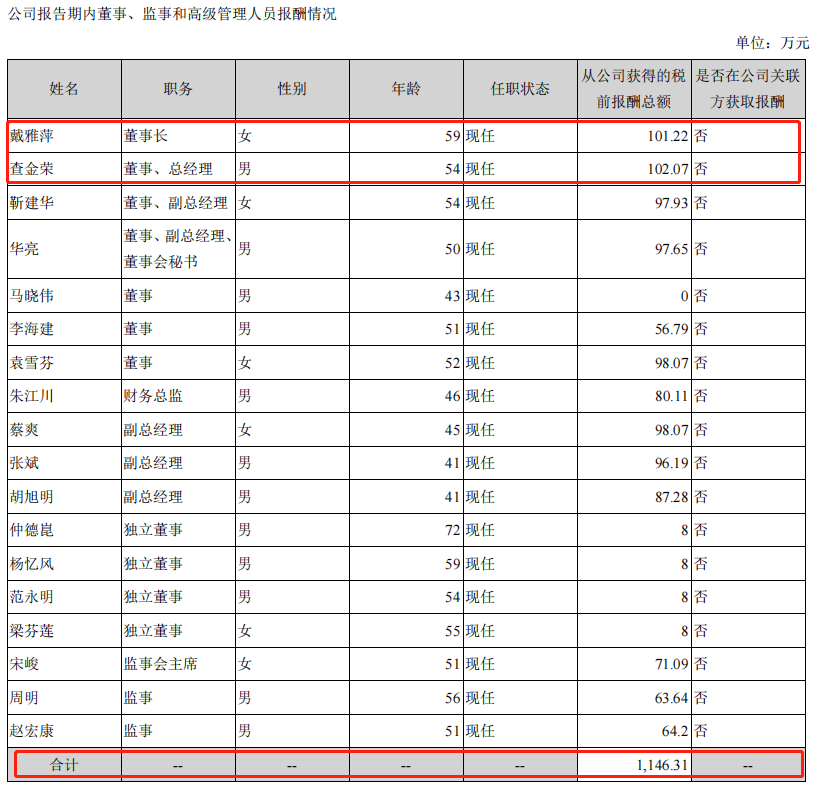Click the 姓名 column header
The height and width of the screenshot is (789, 817).
pos(64,89)
